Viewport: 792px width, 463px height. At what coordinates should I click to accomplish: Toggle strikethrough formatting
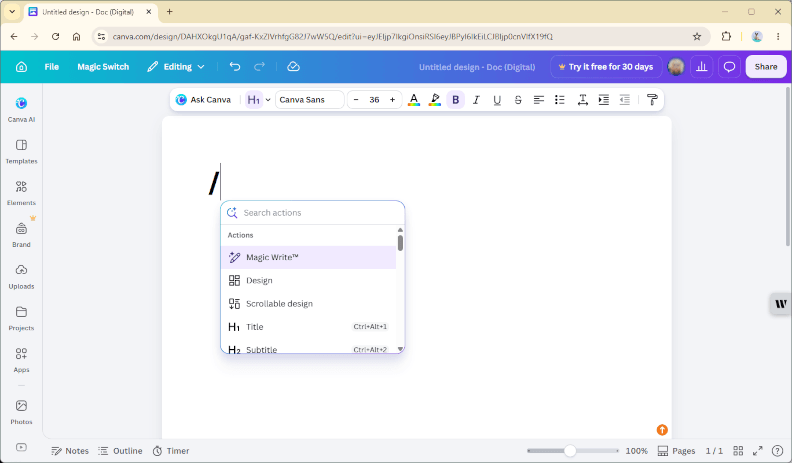pos(518,99)
